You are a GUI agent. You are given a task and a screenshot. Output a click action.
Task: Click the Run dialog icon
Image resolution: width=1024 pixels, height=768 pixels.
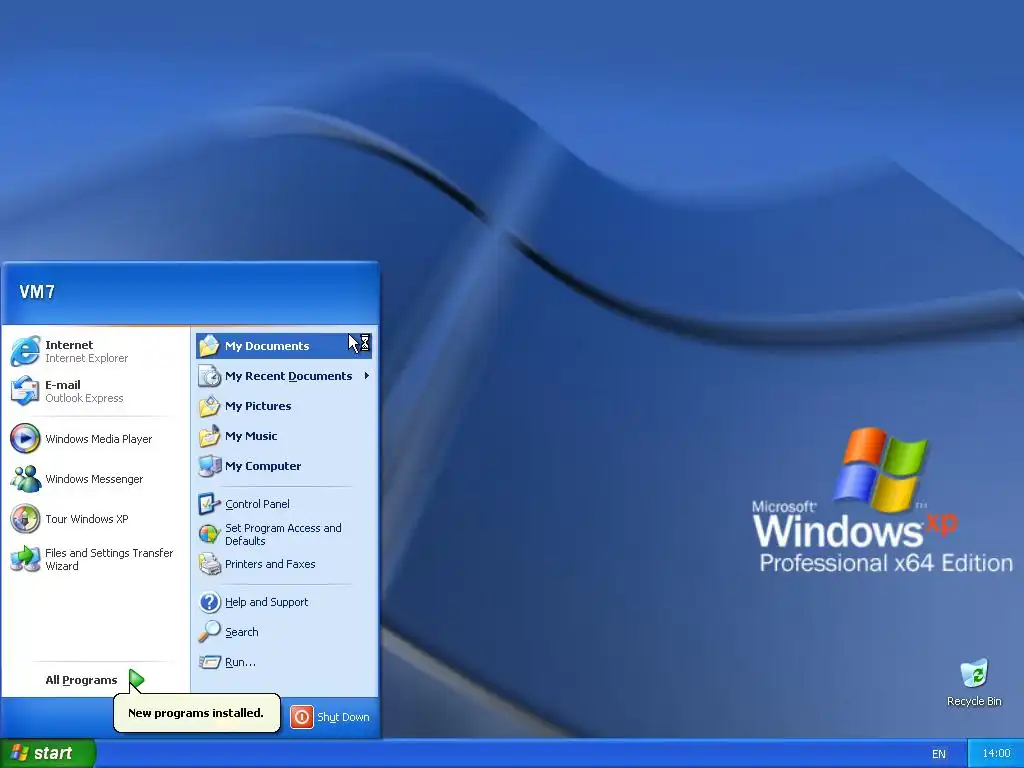coord(210,662)
